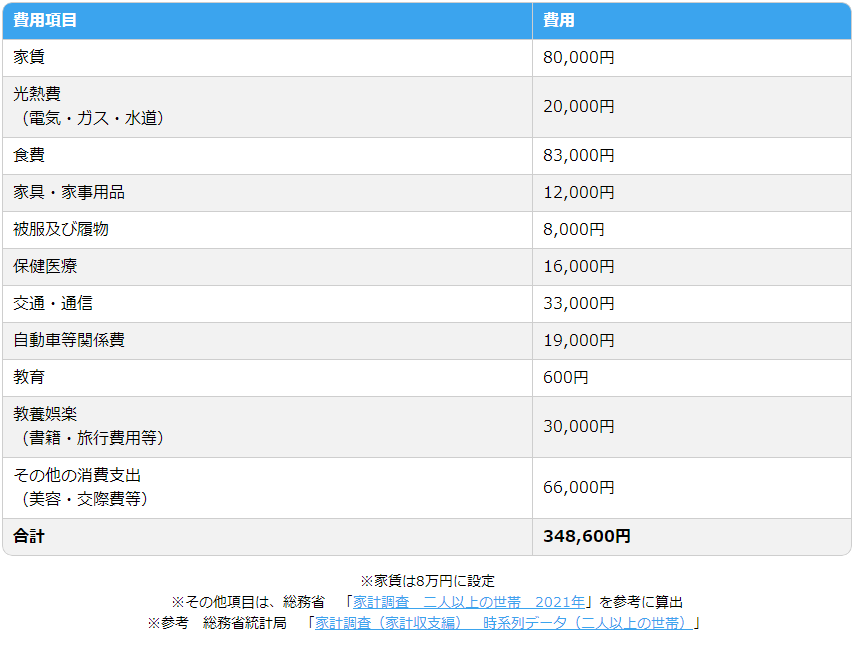The width and height of the screenshot is (854, 645).
Task: Open the 家計調査 二人以上の世帯 2021年 link
Action: click(x=468, y=602)
